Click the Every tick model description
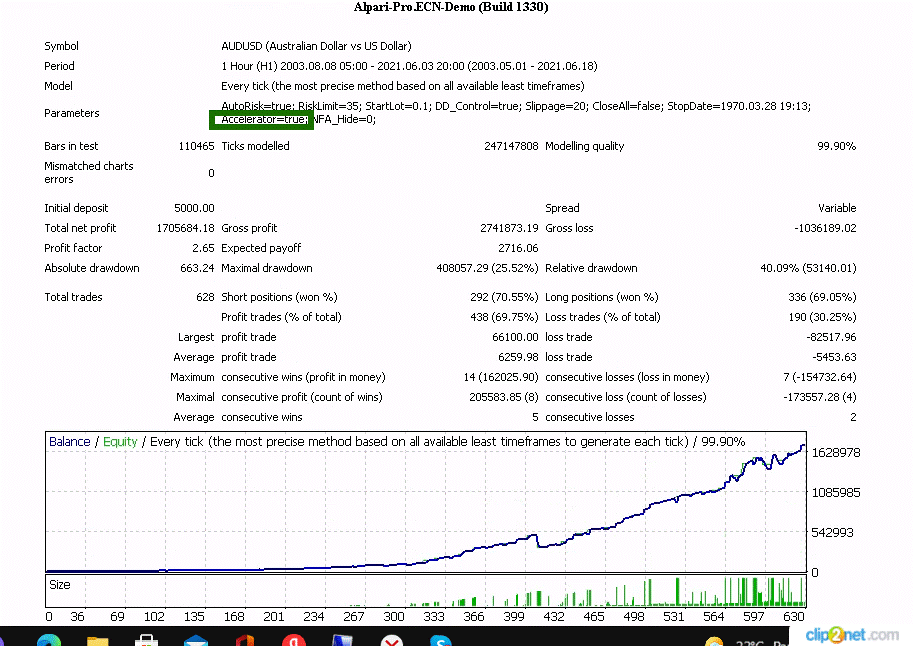Viewport: 914px width, 646px height. 402,86
